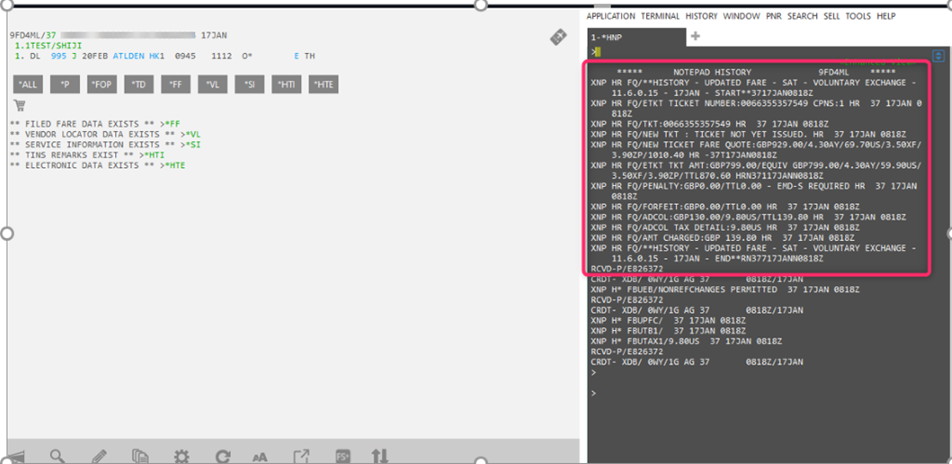952x464 pixels.
Task: Click the pencil edit icon in bottom toolbar
Action: pyautogui.click(x=98, y=456)
